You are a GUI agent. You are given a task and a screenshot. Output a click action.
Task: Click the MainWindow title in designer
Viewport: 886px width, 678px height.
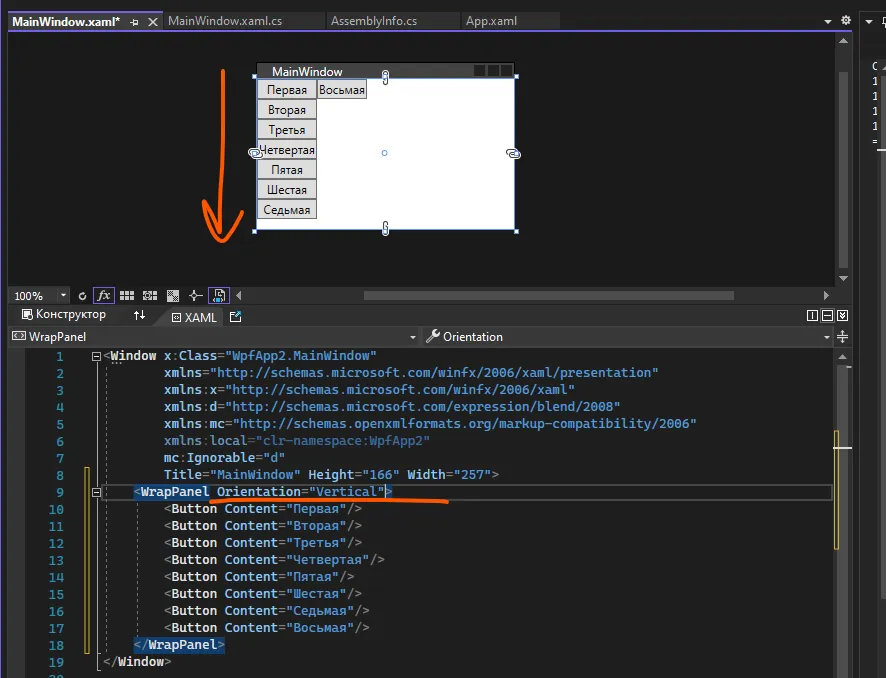(307, 72)
